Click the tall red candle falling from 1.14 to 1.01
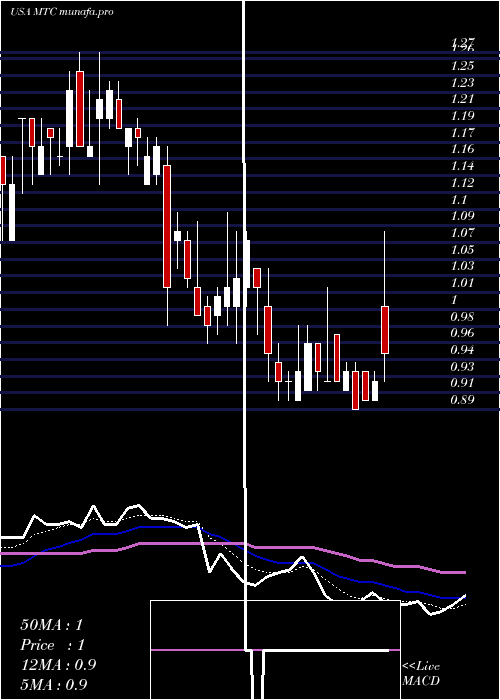The image size is (500, 700). [167, 226]
